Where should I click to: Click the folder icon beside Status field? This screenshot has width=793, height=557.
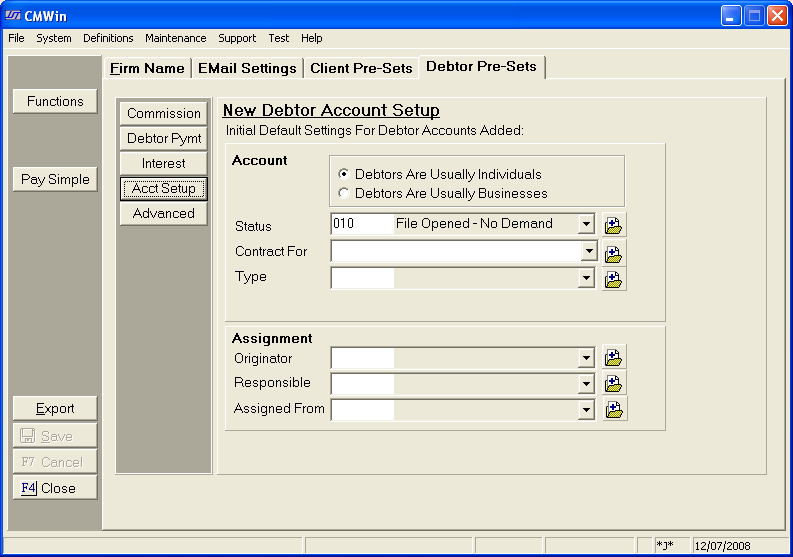[614, 225]
